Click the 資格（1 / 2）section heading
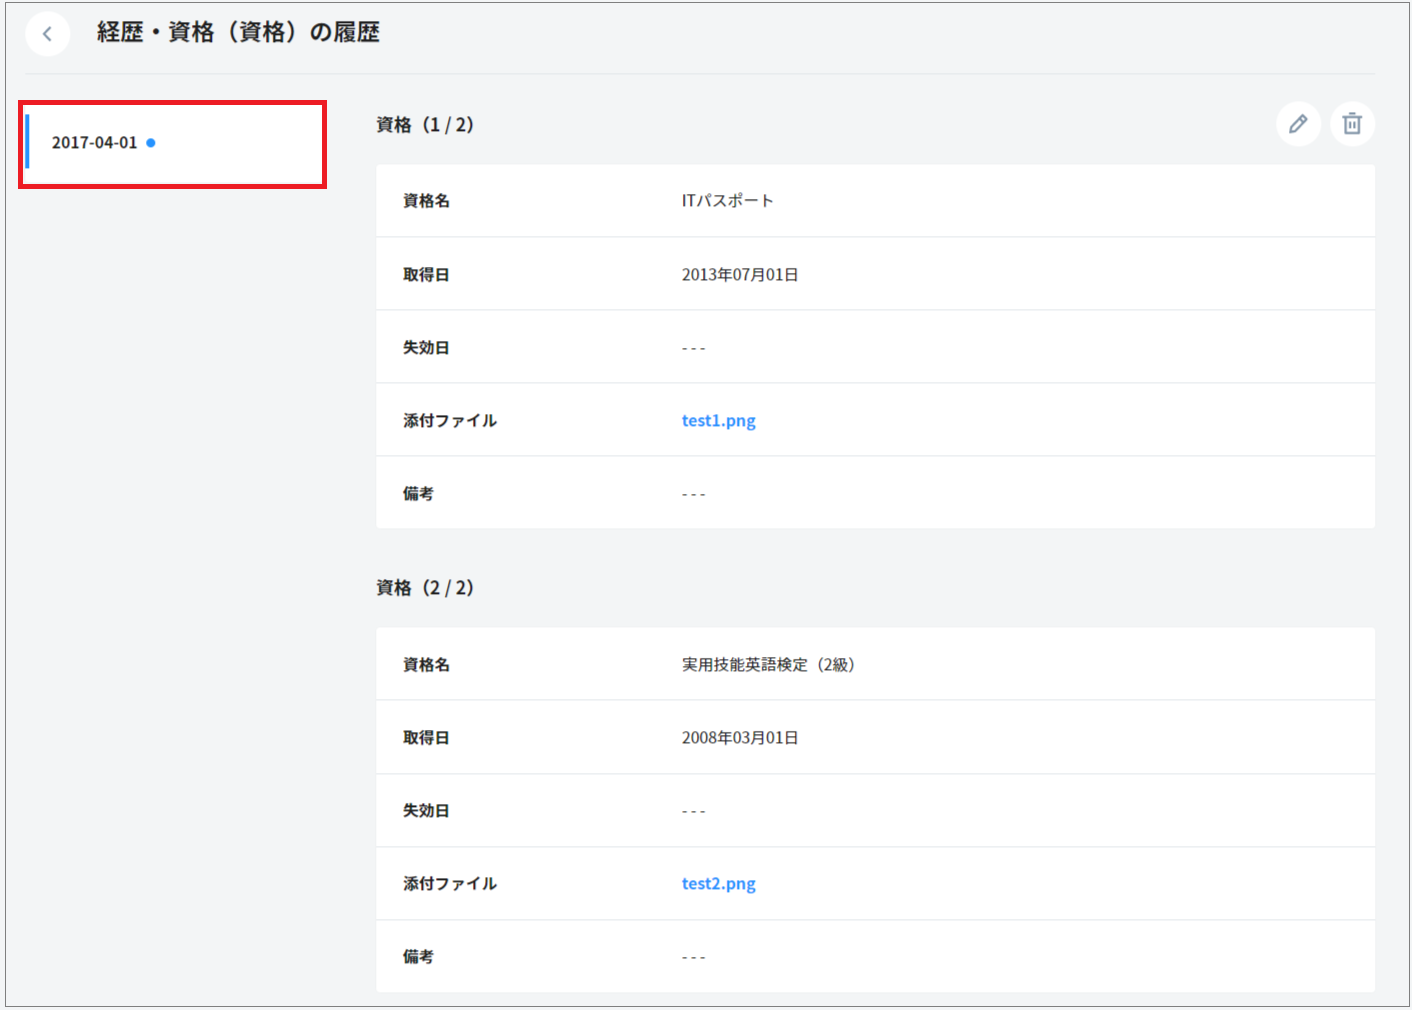Screen dimensions: 1412x1010 (424, 125)
